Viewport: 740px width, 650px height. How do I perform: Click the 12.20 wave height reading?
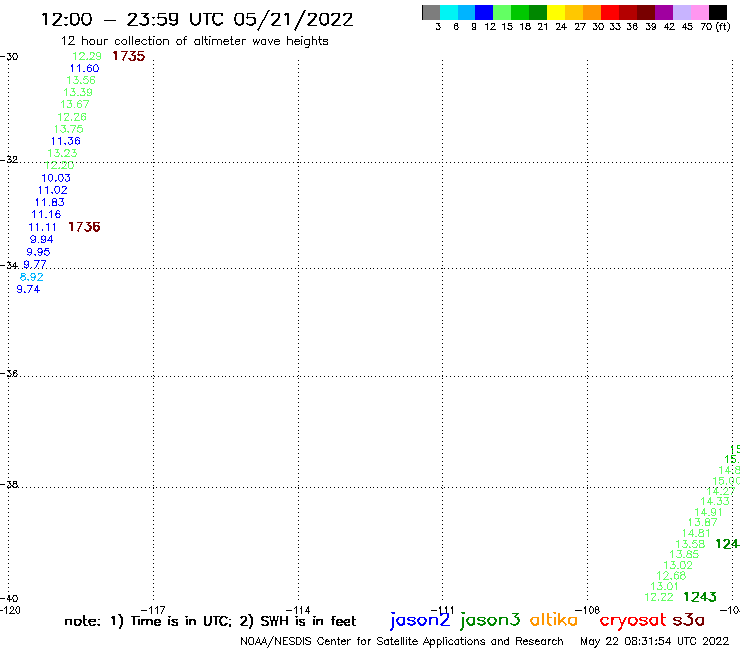pos(59,166)
